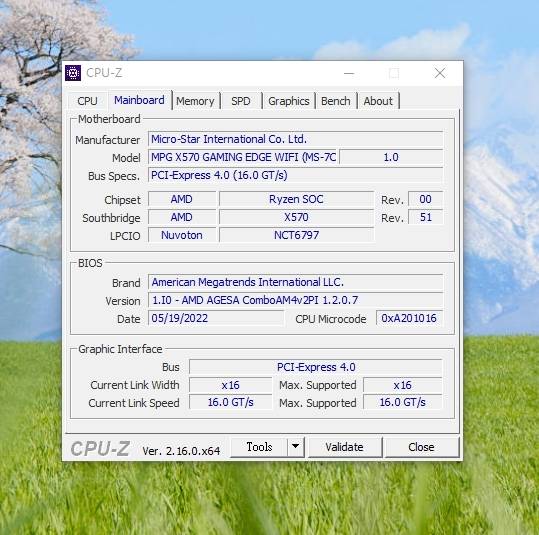Click BIOS date 05/19/2022
The width and height of the screenshot is (539, 535).
(216, 318)
